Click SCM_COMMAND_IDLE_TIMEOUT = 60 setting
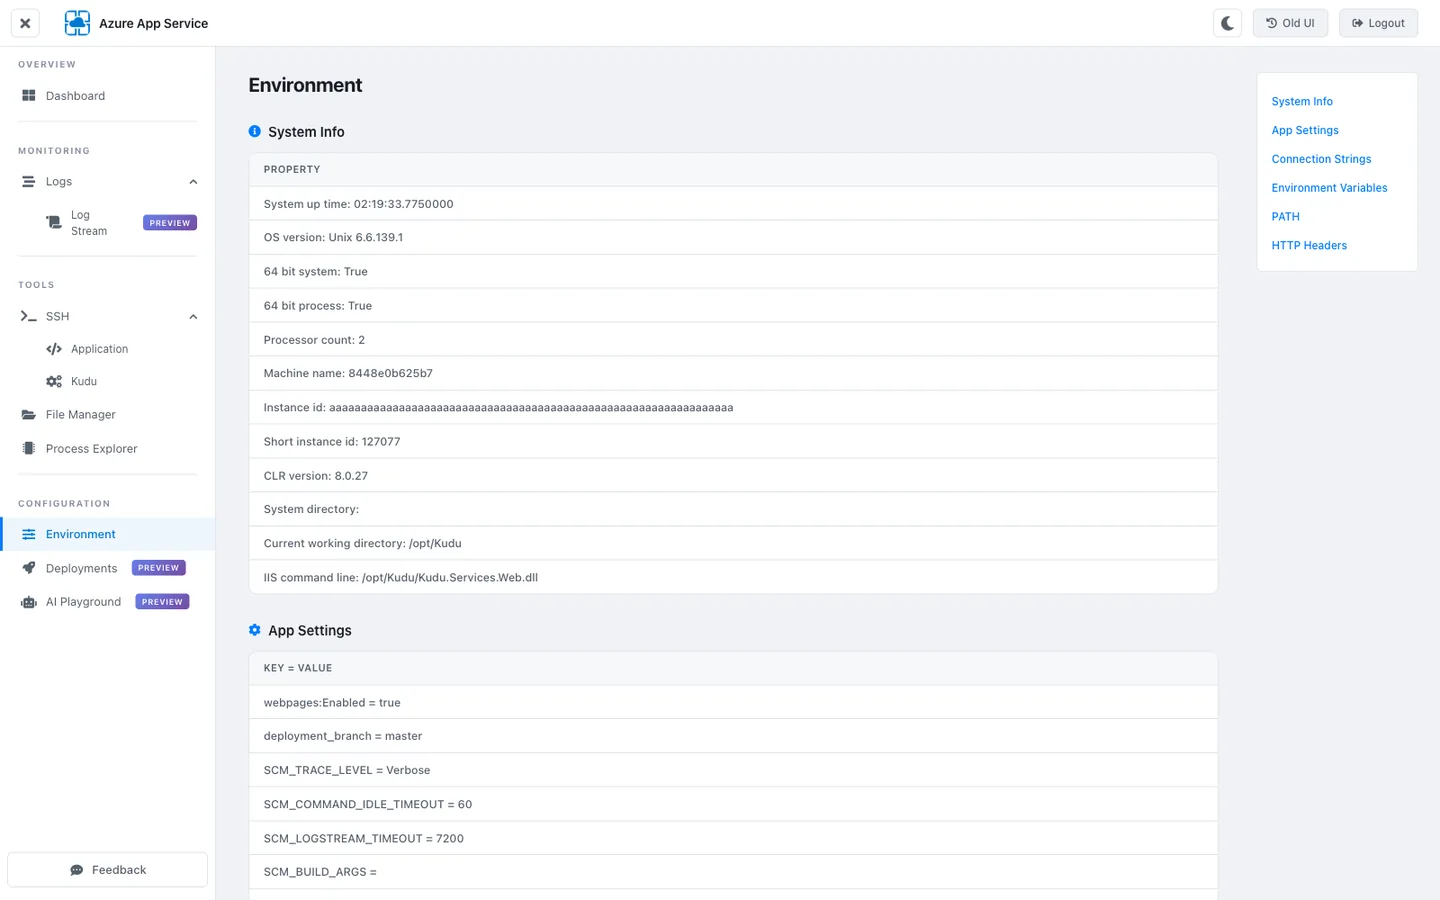This screenshot has height=900, width=1440. pyautogui.click(x=733, y=805)
